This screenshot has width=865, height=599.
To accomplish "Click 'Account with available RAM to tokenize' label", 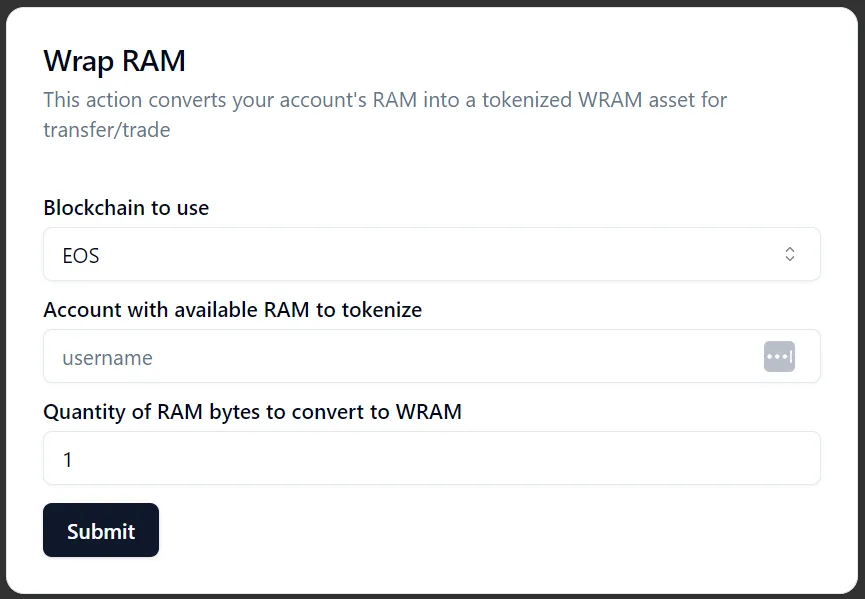I will (x=233, y=310).
